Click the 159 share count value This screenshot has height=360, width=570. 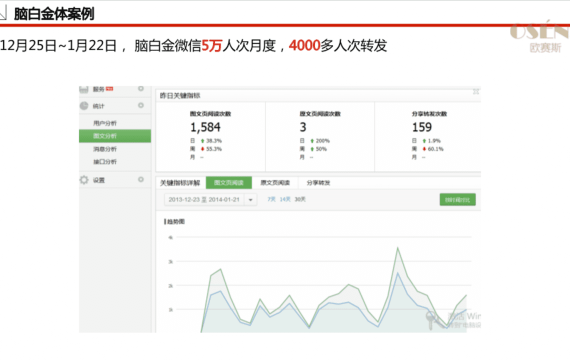point(422,127)
